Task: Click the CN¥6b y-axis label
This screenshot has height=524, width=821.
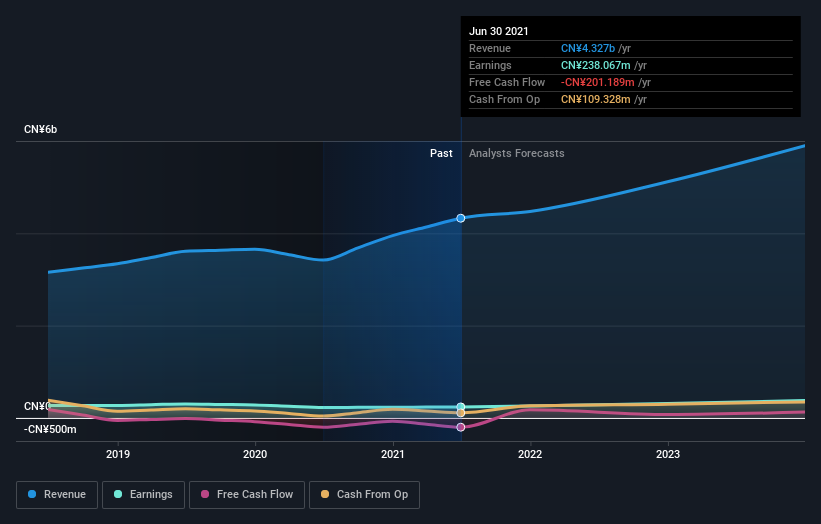Action: pyautogui.click(x=40, y=129)
